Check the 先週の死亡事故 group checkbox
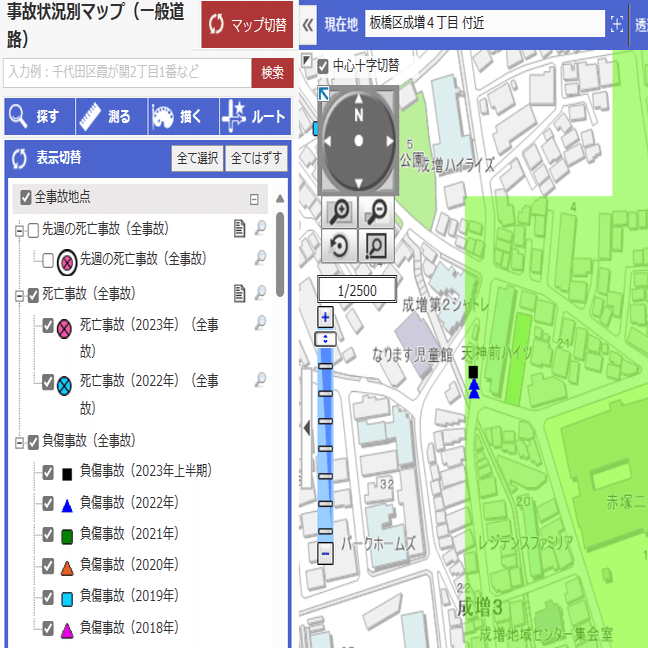Viewport: 648px width, 648px height. 33,230
